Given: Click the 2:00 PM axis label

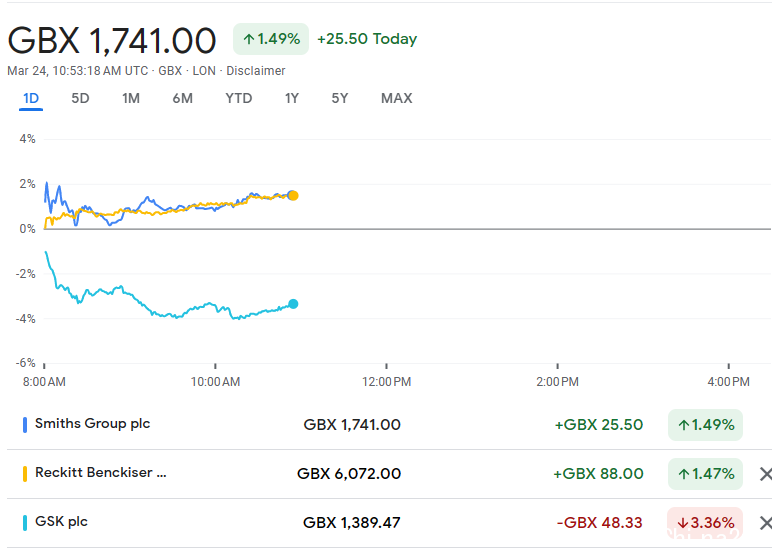Looking at the screenshot, I should 557,382.
